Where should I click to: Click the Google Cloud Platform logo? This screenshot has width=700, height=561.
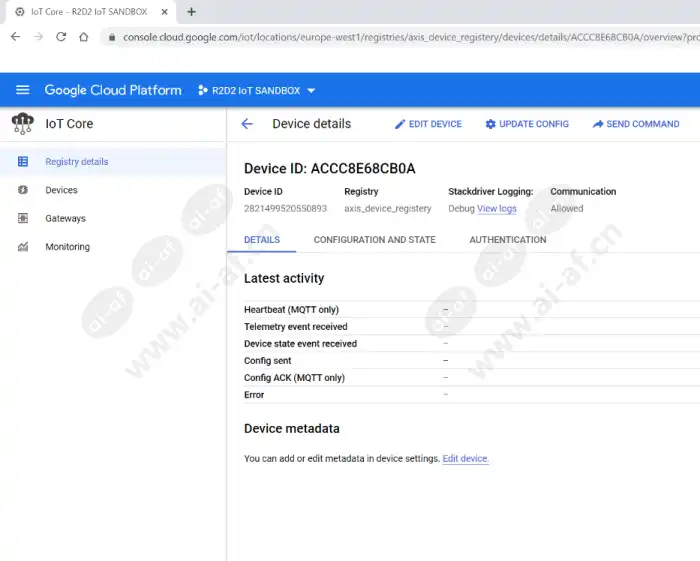coord(113,90)
